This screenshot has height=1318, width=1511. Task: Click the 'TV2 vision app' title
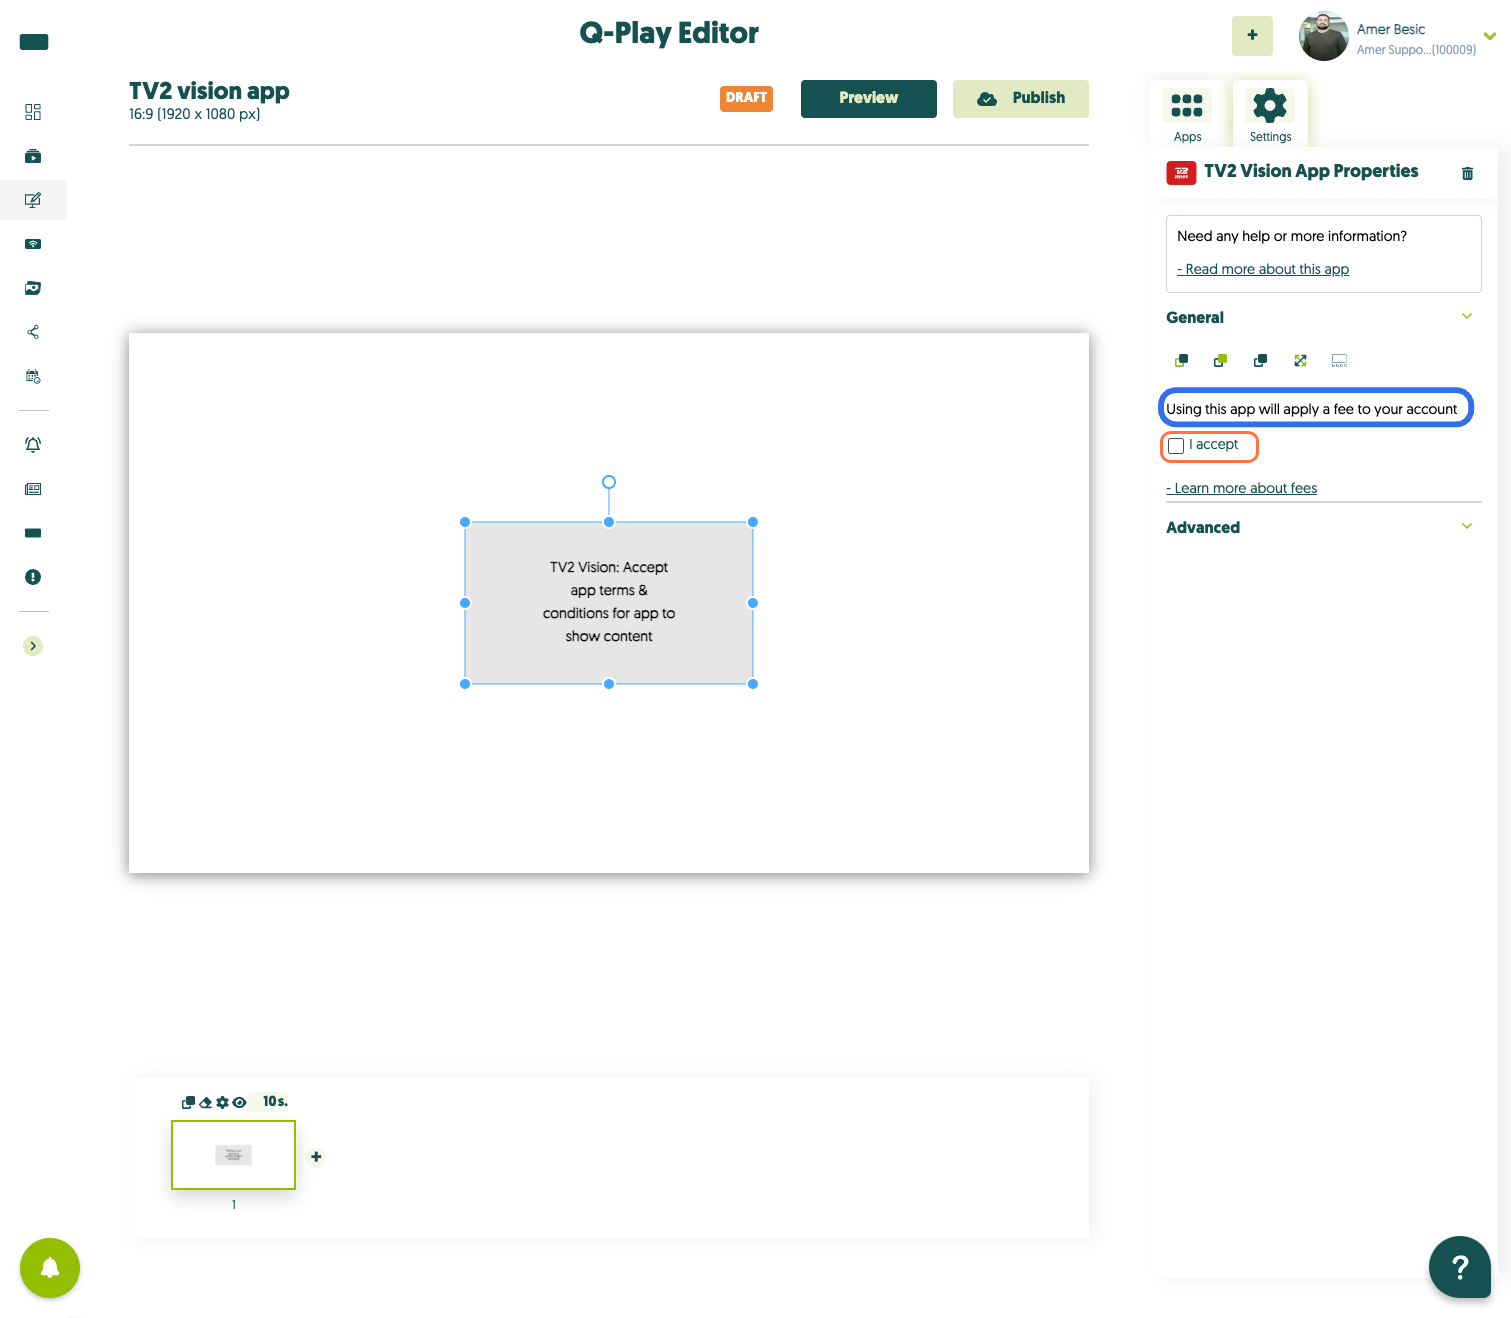pos(209,91)
